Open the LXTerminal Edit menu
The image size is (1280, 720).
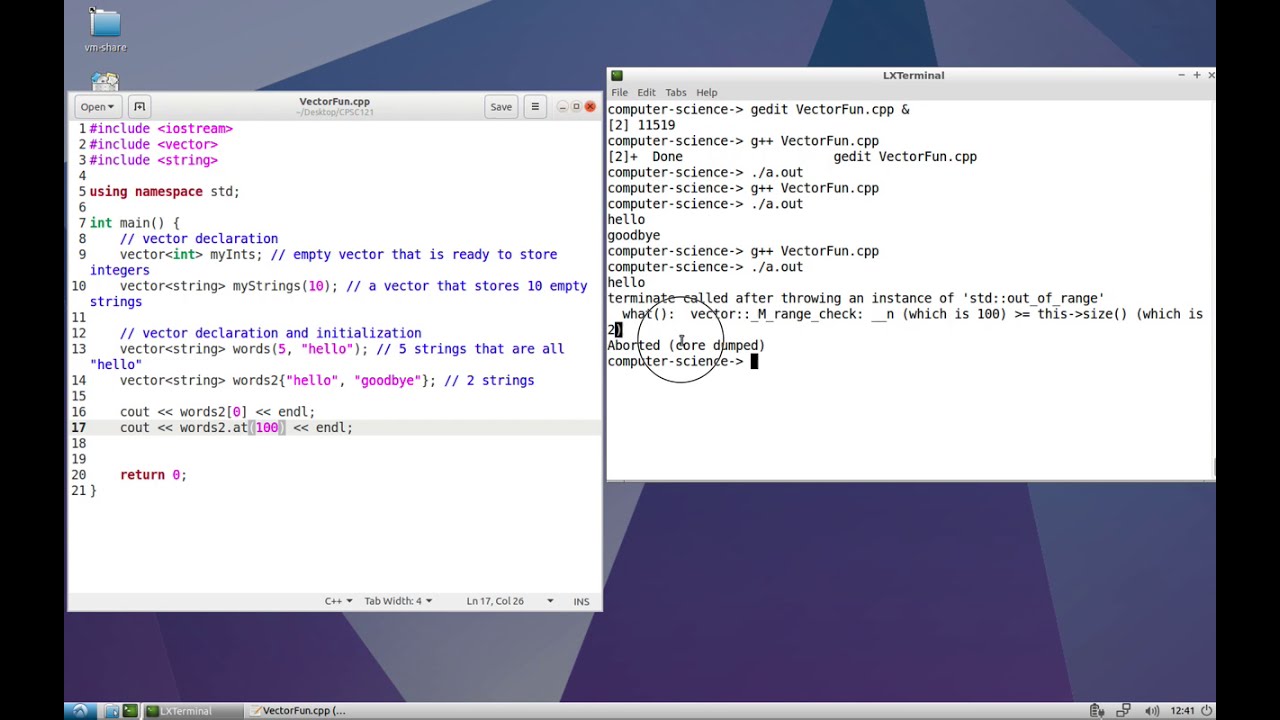click(x=646, y=92)
